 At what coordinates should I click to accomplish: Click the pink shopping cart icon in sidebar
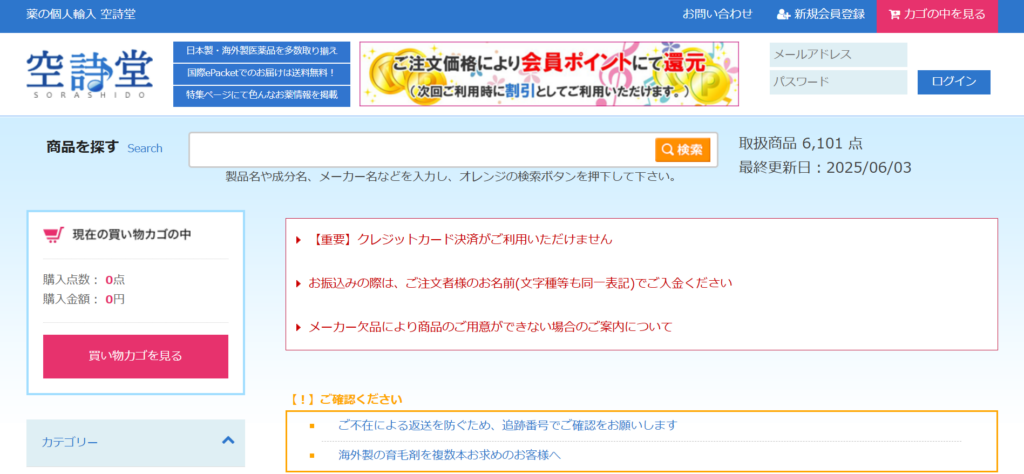(54, 234)
